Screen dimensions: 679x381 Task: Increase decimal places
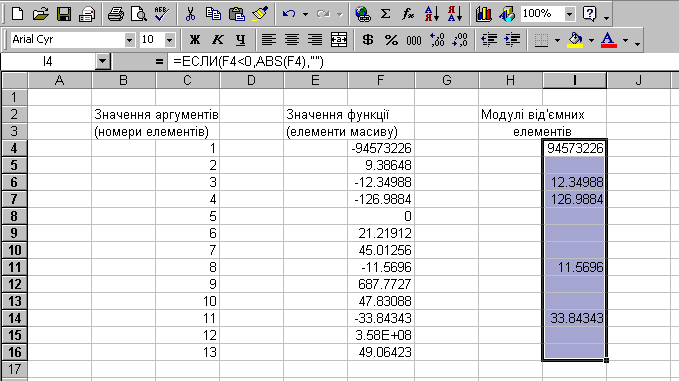coord(437,40)
